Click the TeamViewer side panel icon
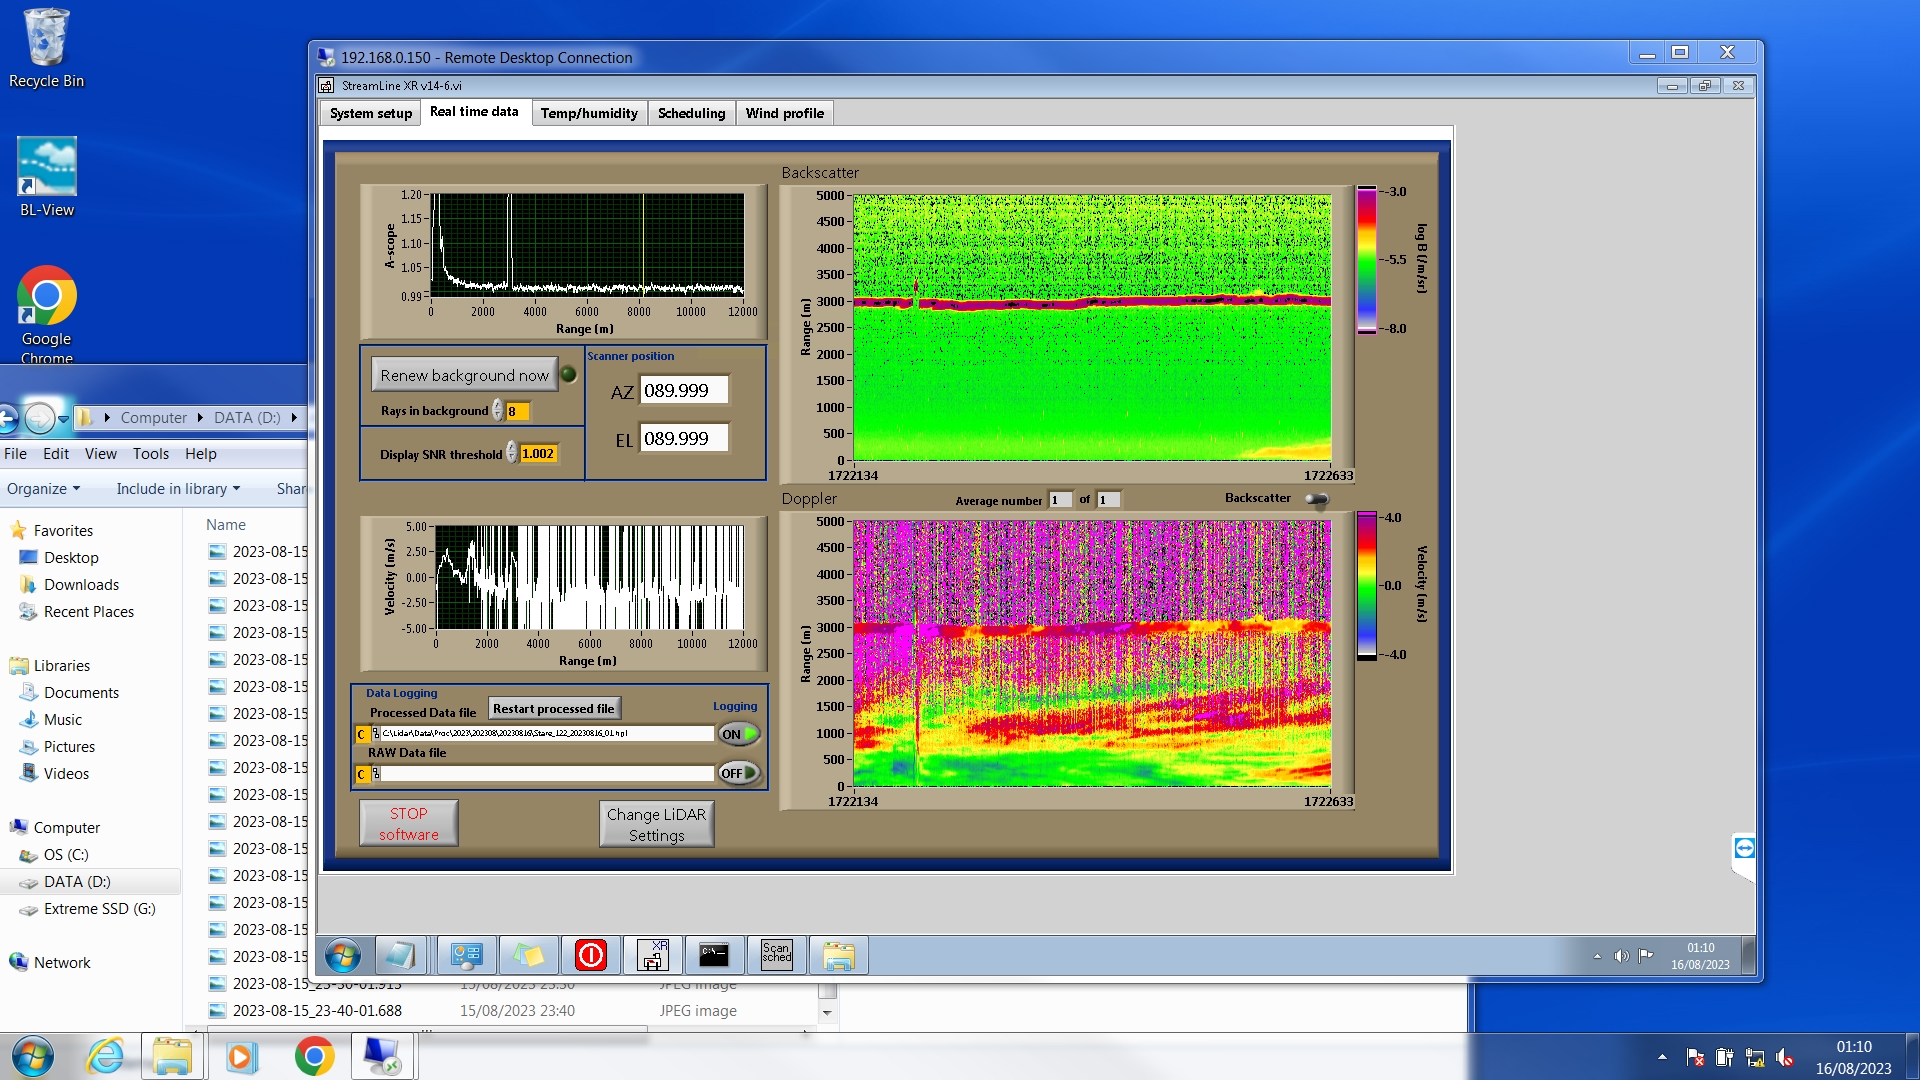 tap(1744, 849)
